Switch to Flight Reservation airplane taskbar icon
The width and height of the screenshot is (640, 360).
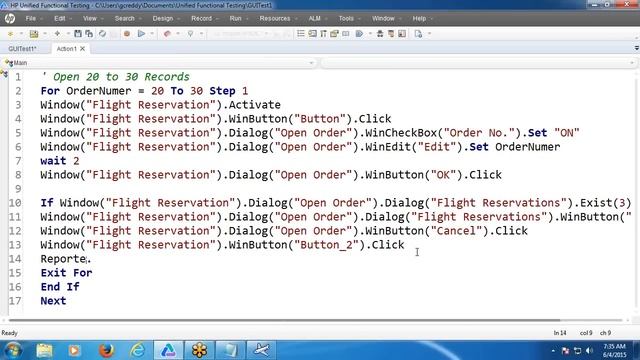point(261,350)
